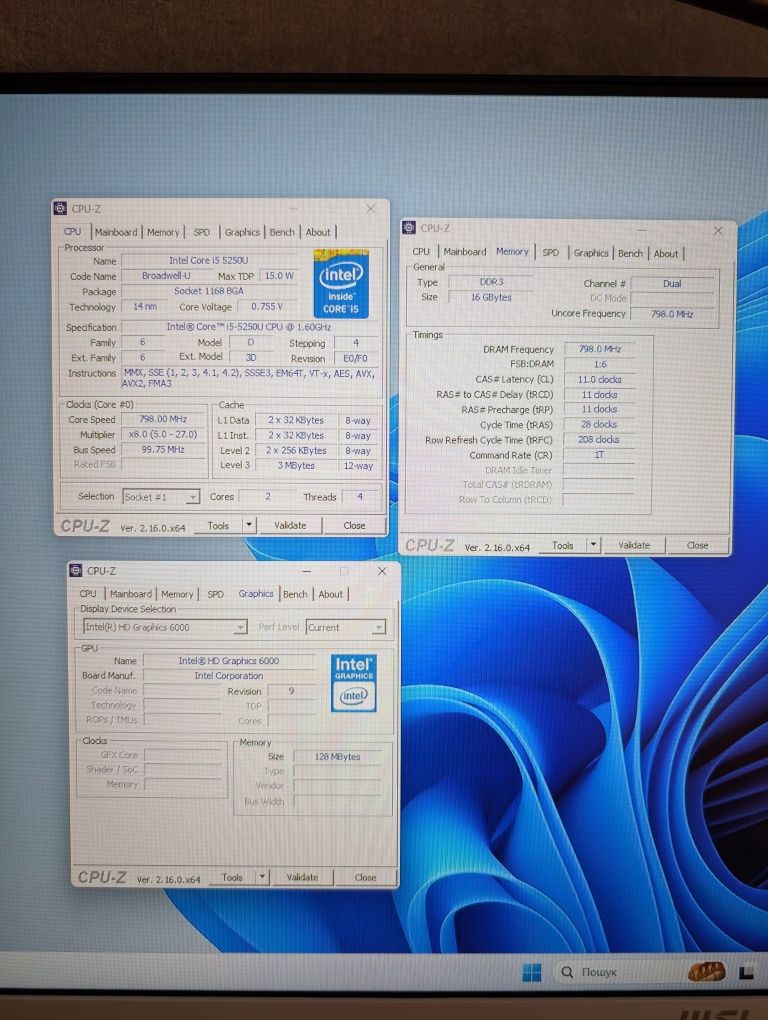Image resolution: width=768 pixels, height=1020 pixels.
Task: Close the Graphics CPU-Z window with X
Action: pyautogui.click(x=382, y=571)
